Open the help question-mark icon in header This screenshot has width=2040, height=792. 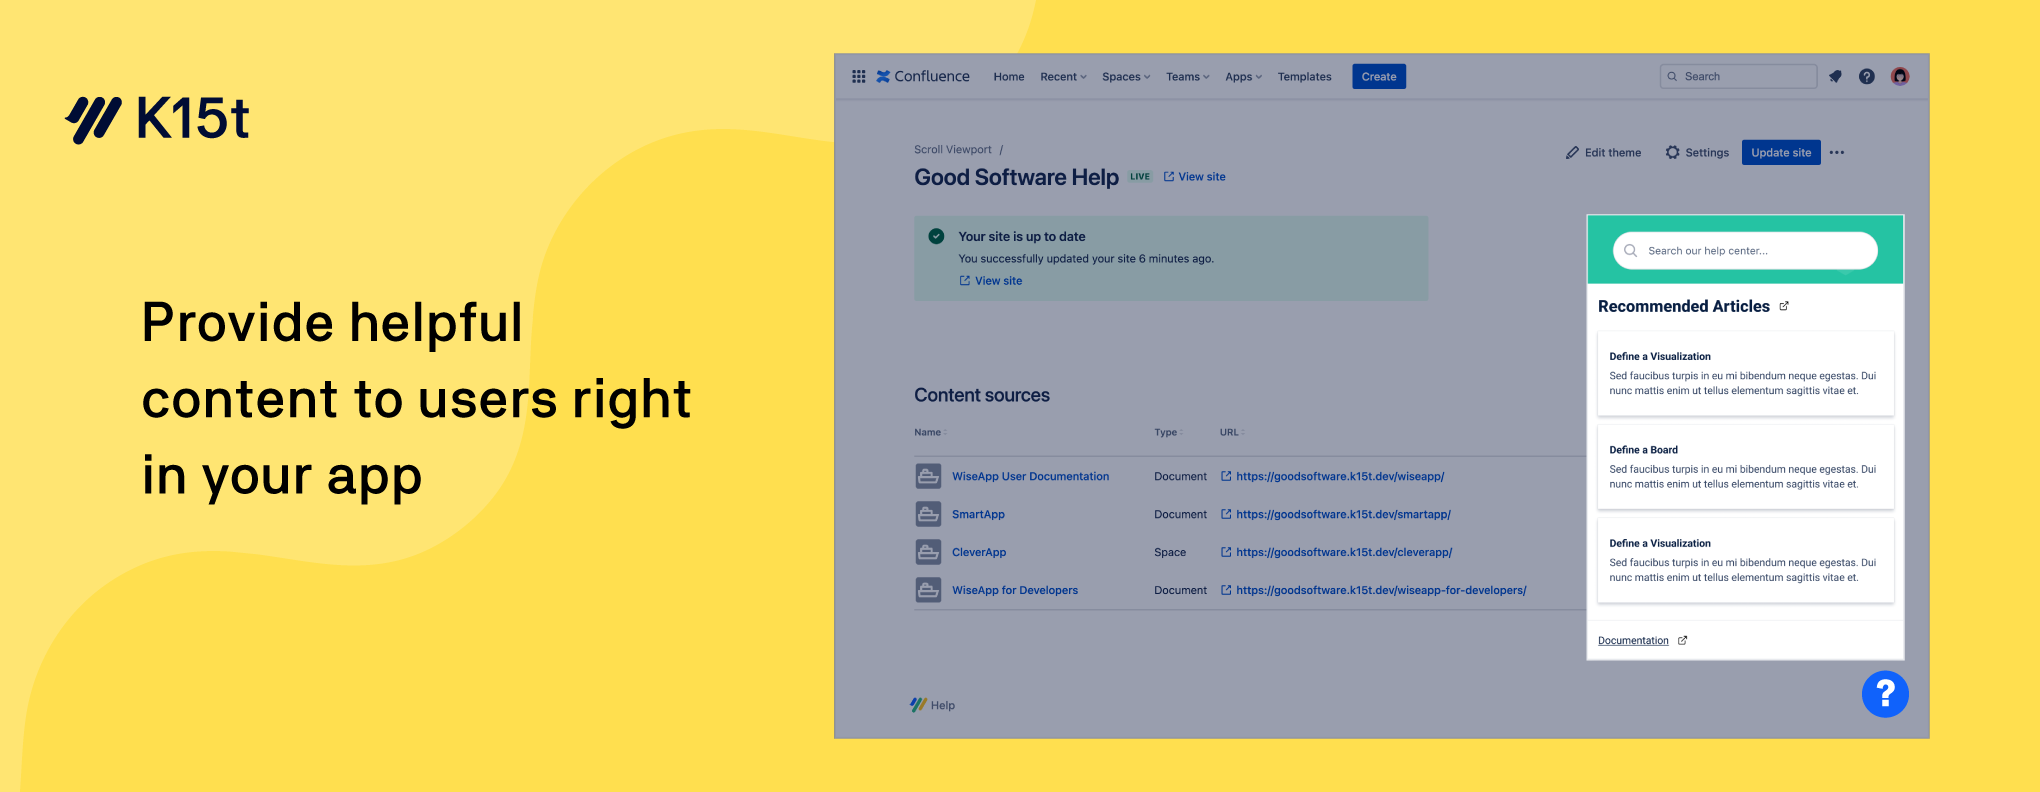click(x=1866, y=76)
